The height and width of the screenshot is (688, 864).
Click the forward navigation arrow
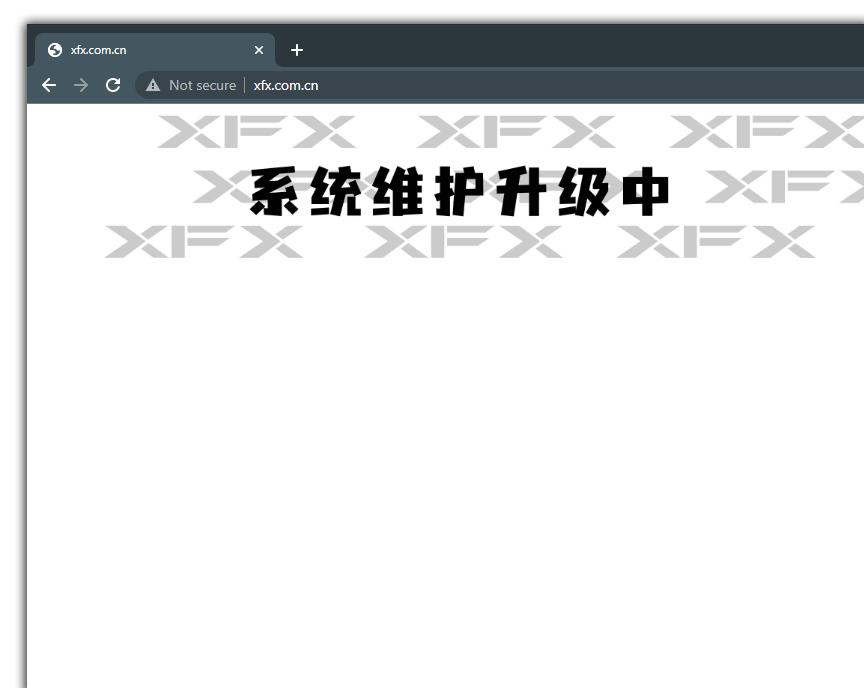81,85
